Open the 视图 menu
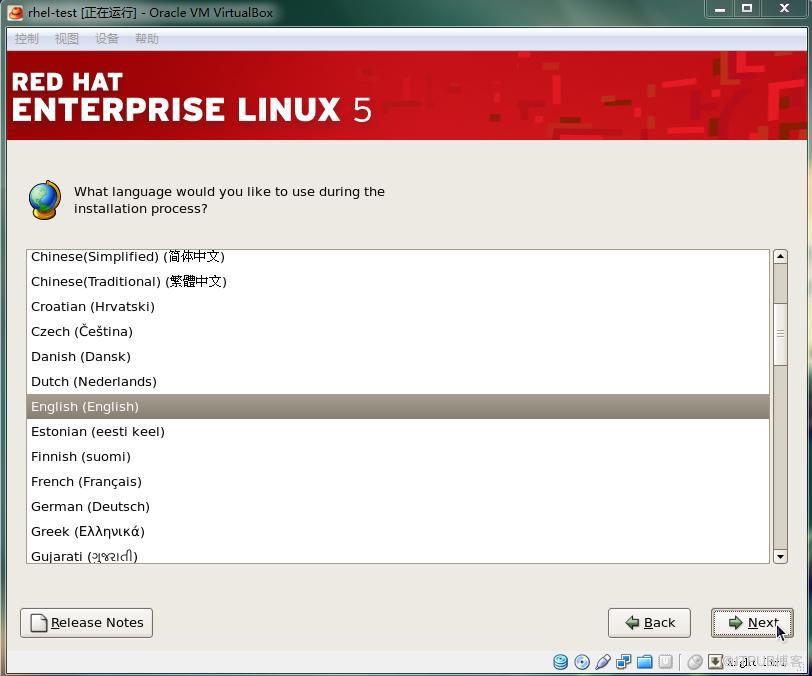 click(67, 39)
